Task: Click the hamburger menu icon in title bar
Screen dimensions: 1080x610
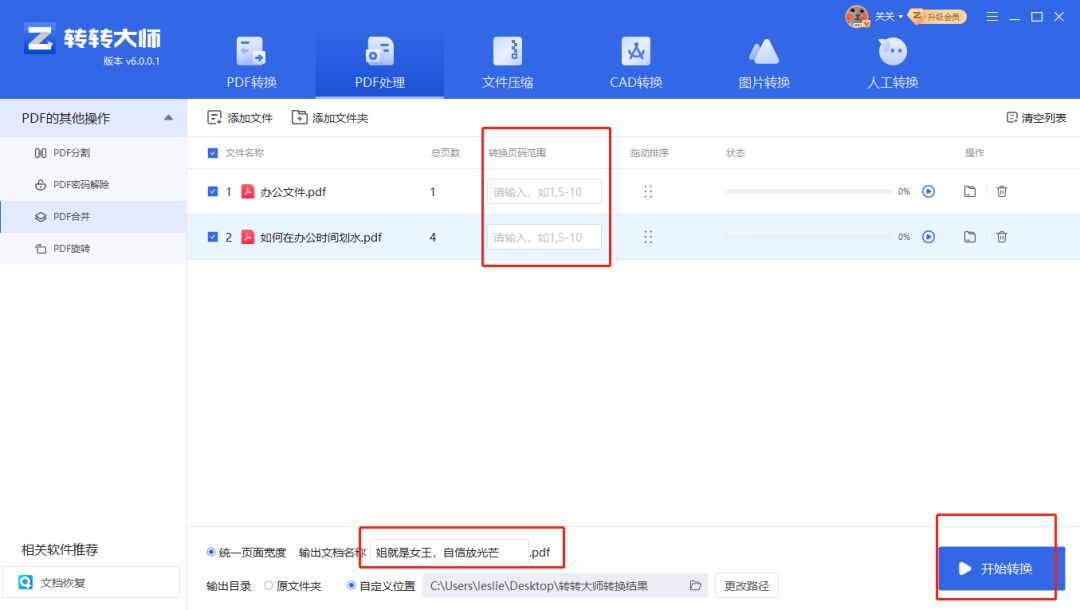Action: point(992,16)
